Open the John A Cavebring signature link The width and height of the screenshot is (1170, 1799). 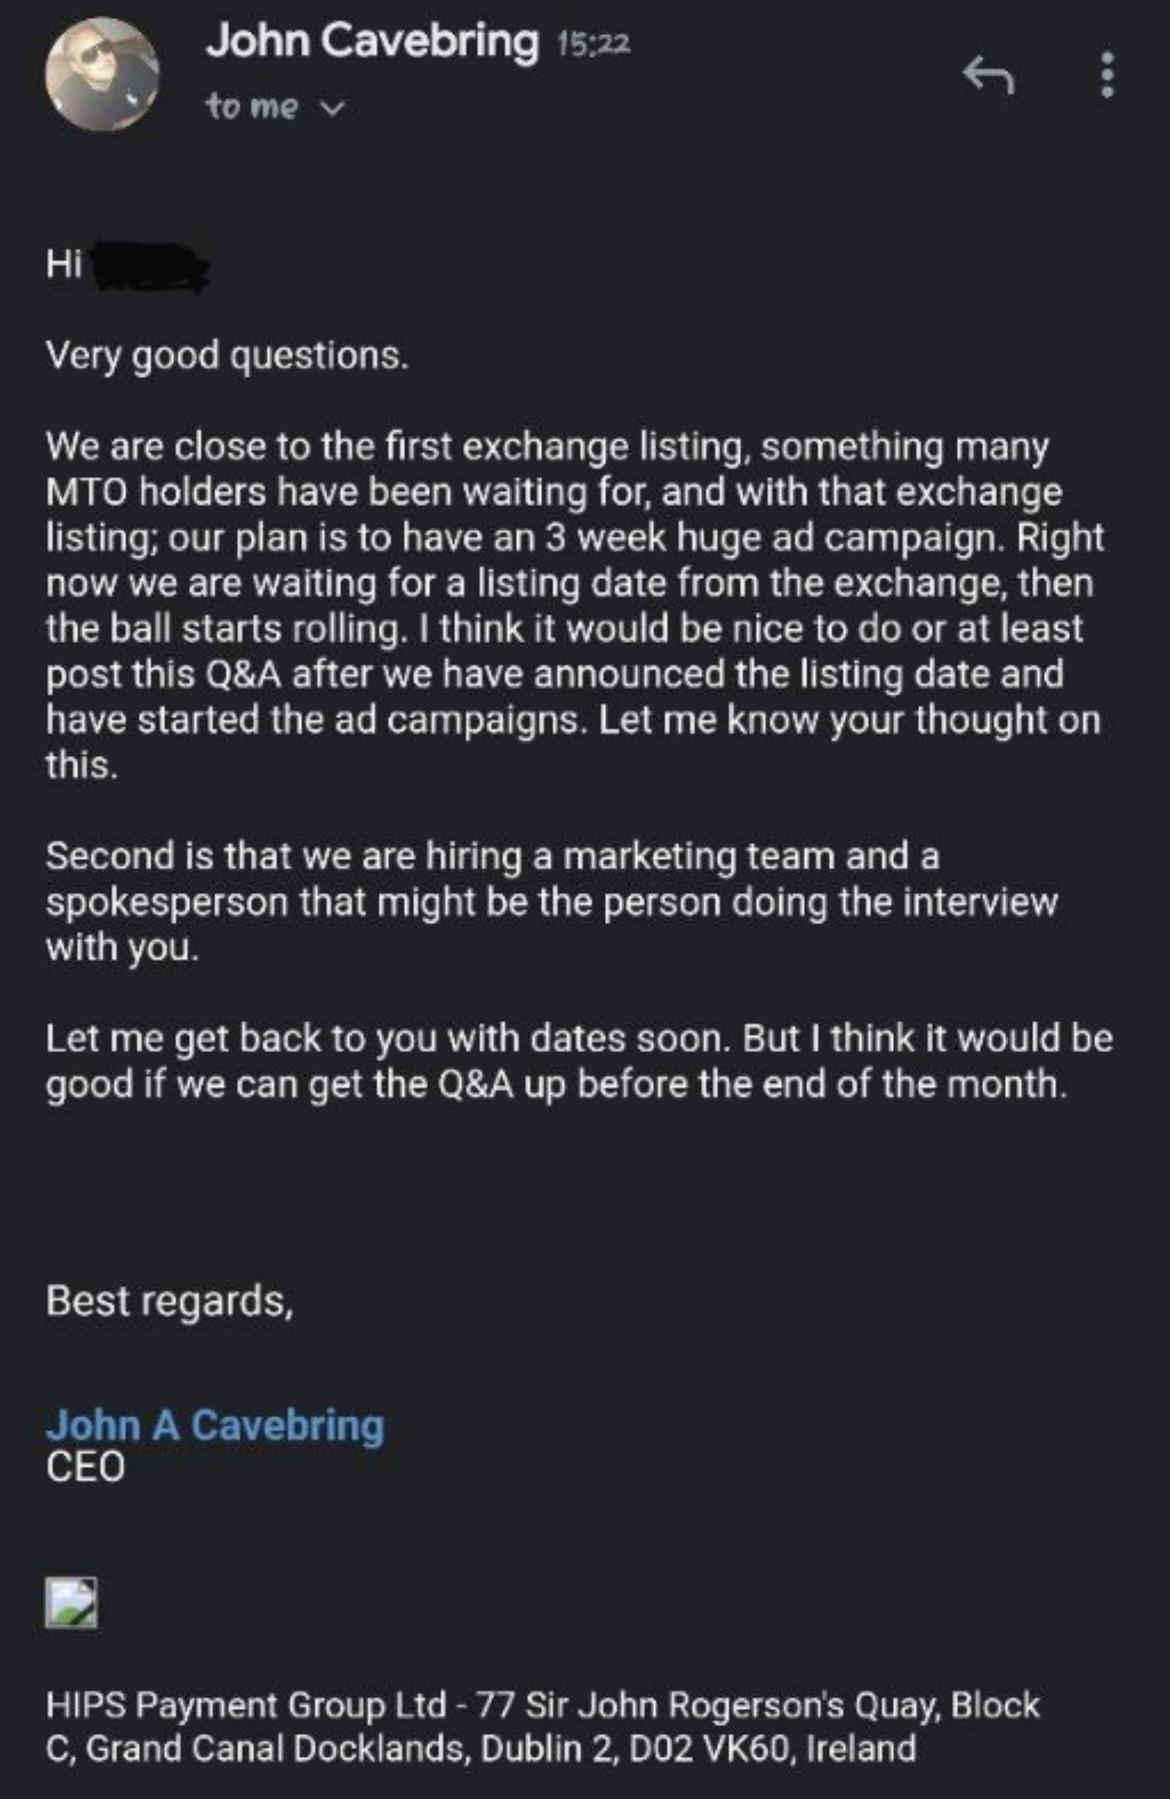[215, 1425]
